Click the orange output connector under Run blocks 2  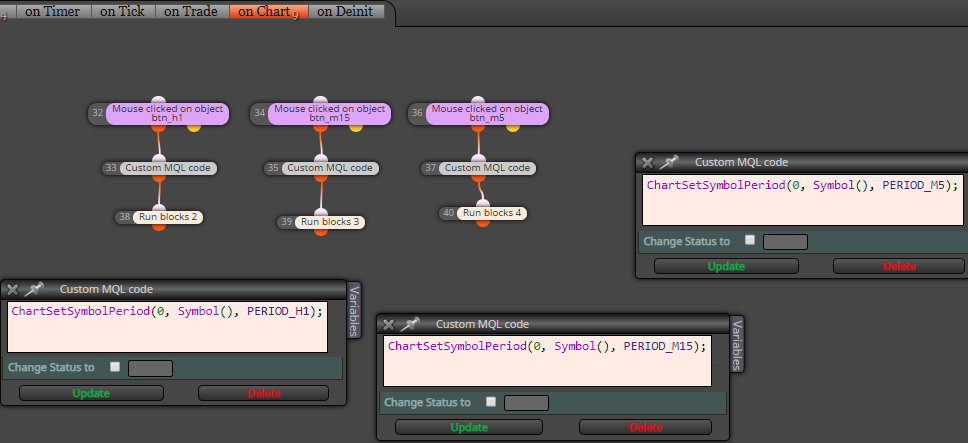point(159,226)
